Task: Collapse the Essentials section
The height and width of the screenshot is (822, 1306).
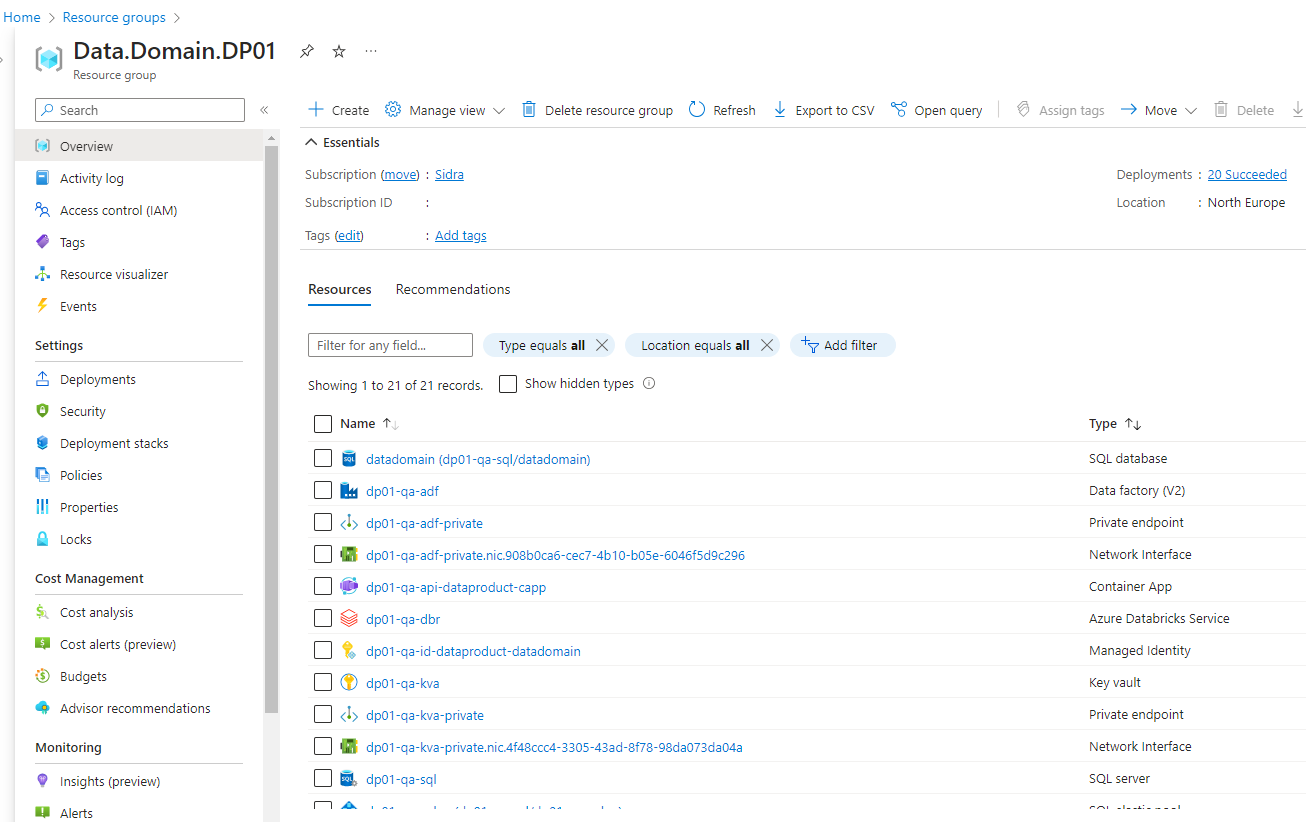Action: pyautogui.click(x=312, y=143)
